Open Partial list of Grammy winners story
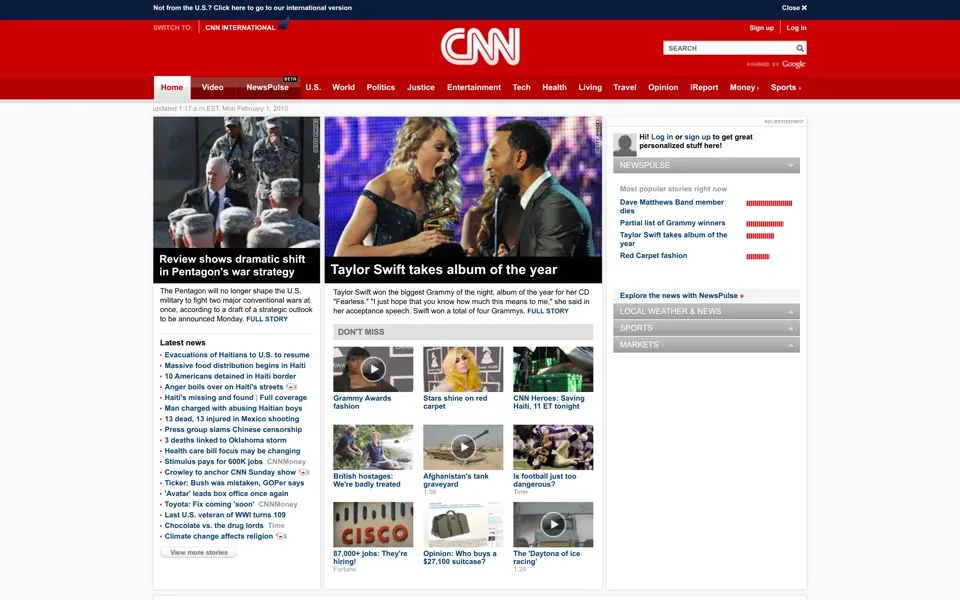 672,223
